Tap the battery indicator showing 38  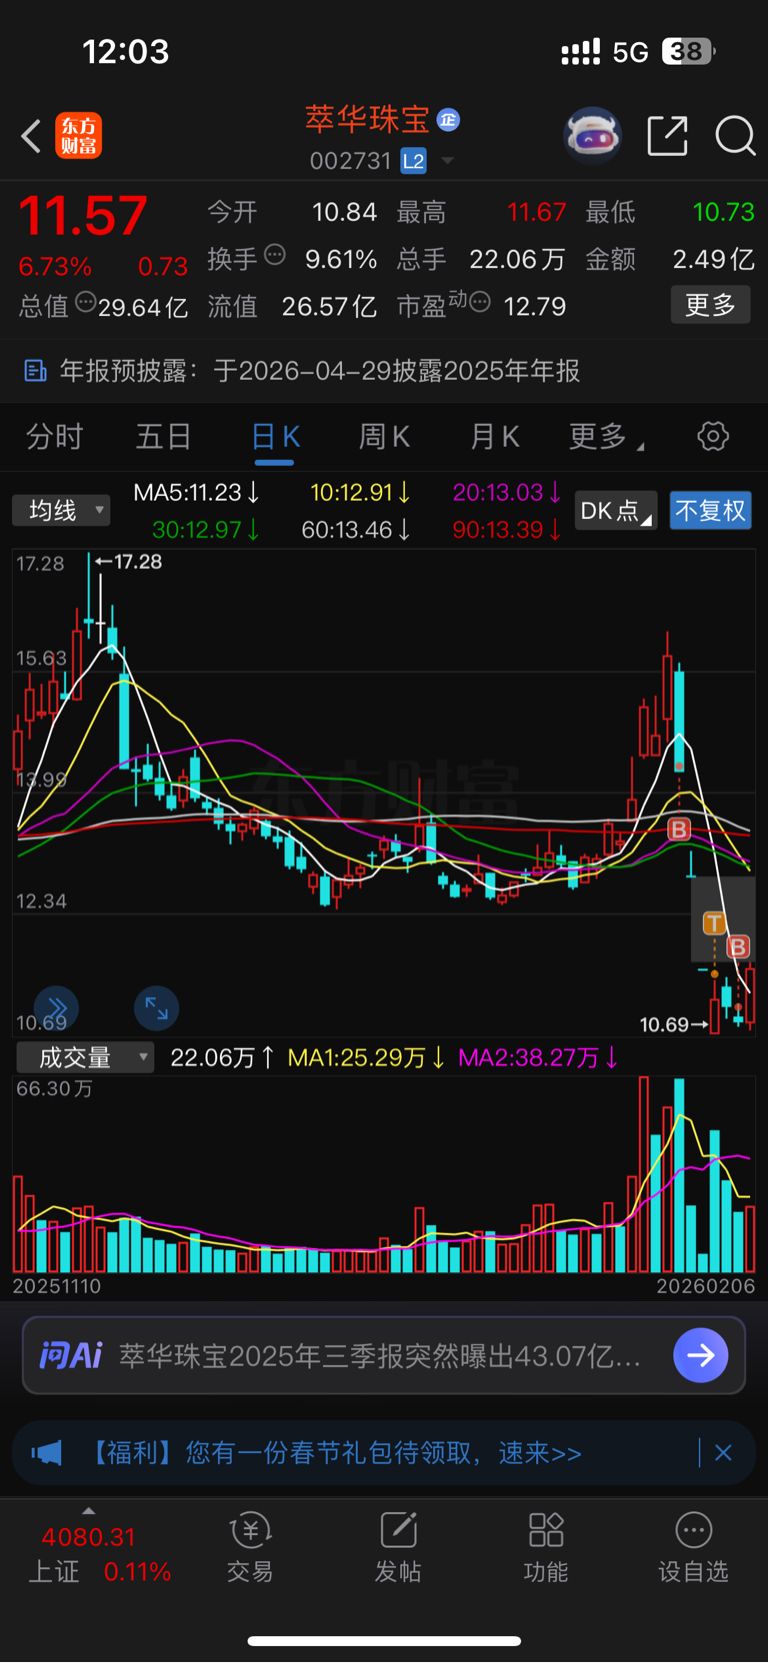click(x=688, y=52)
